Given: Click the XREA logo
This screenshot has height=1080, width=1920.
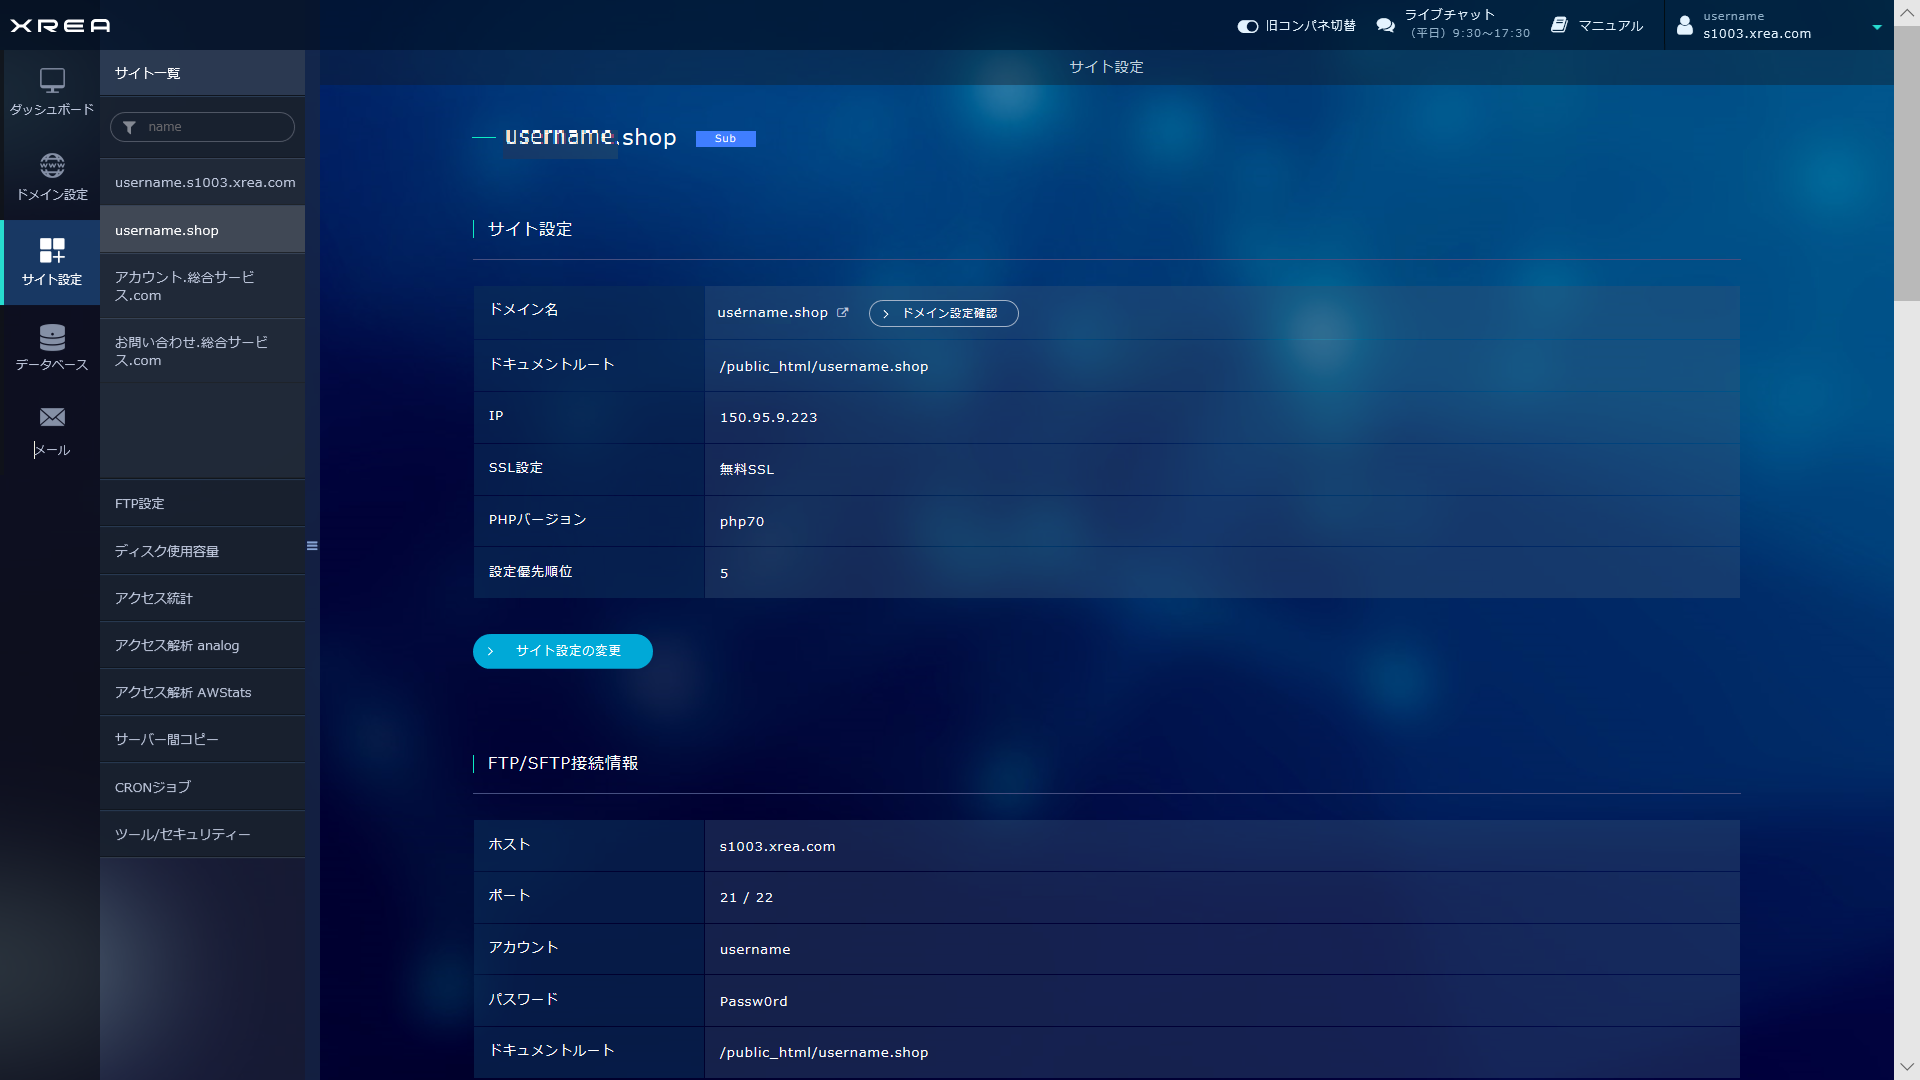Looking at the screenshot, I should [x=60, y=25].
